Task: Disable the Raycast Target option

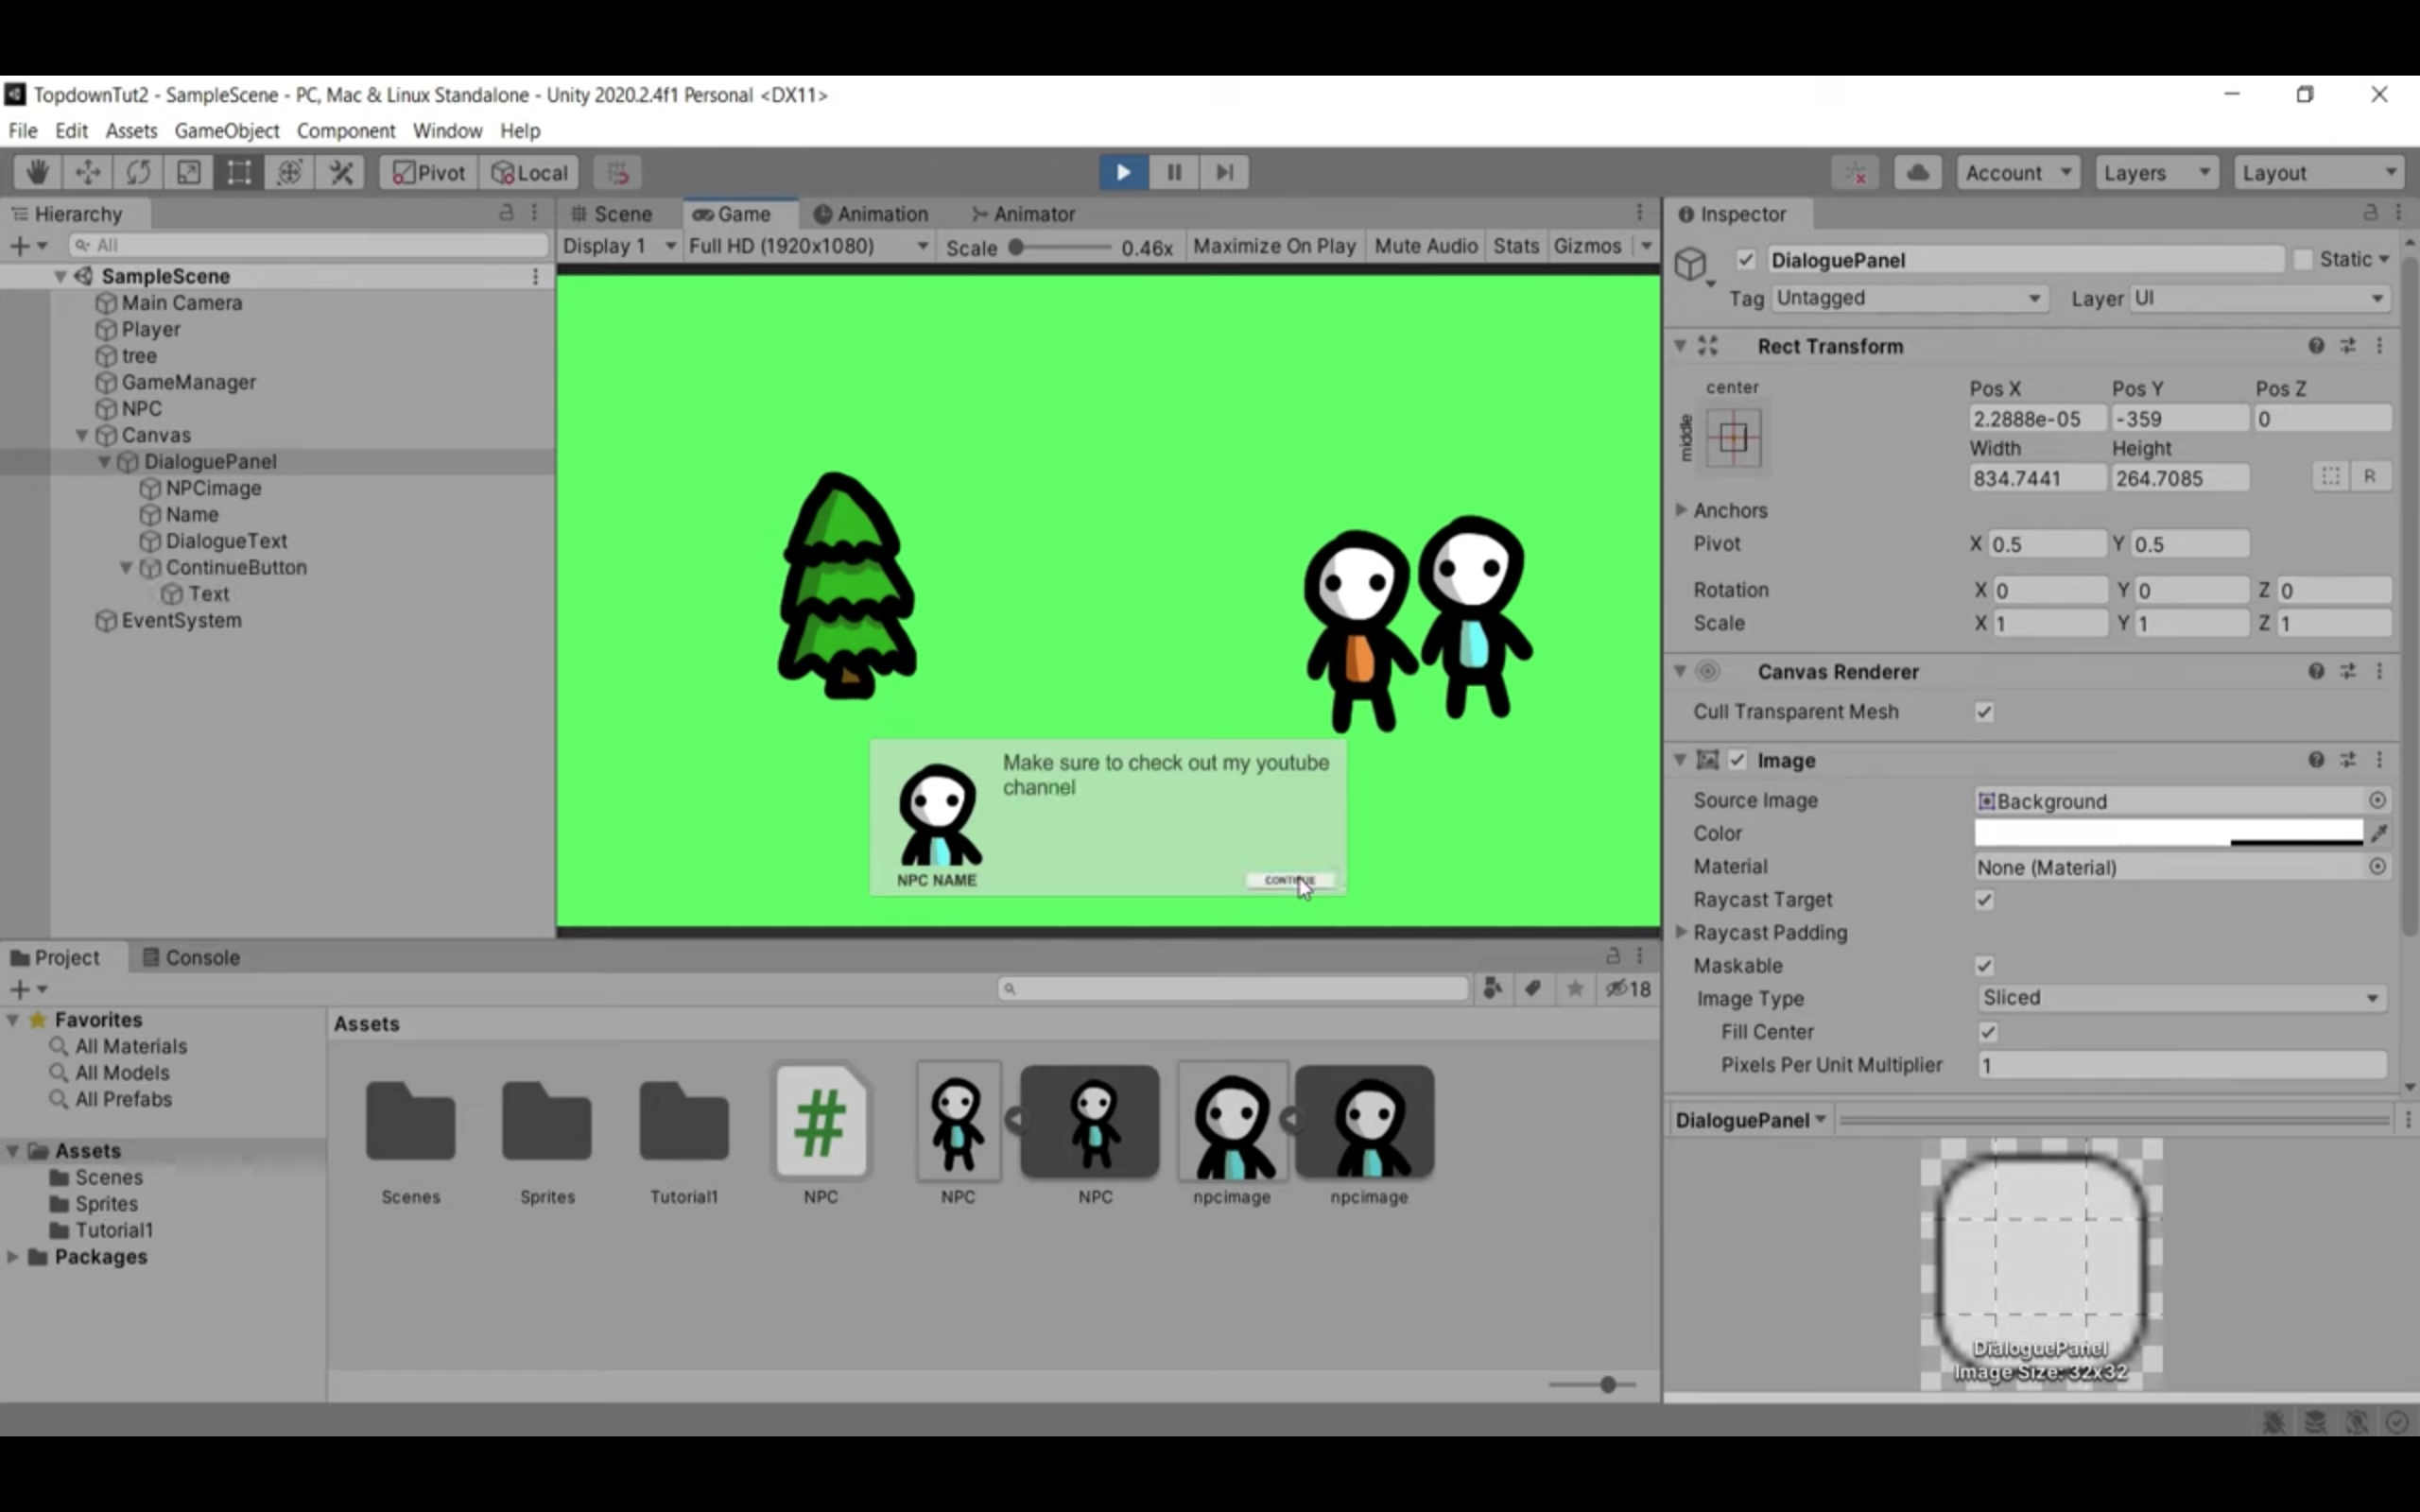Action: click(x=1984, y=899)
